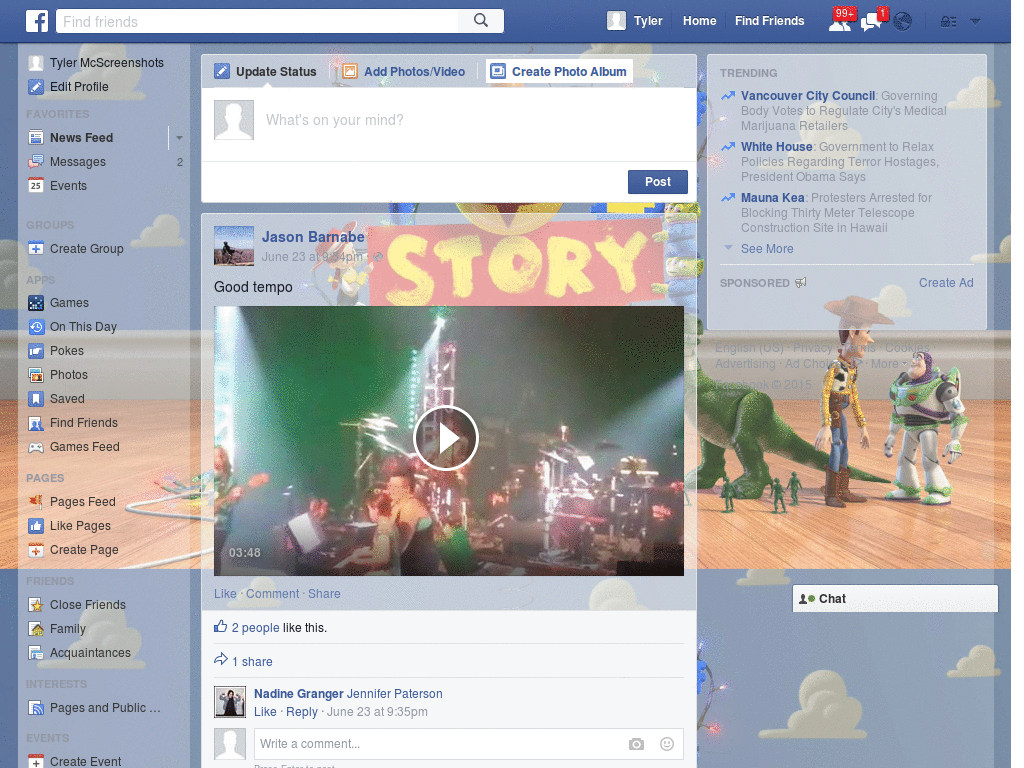
Task: Click Reply on Nadine Granger's comment
Action: 302,712
